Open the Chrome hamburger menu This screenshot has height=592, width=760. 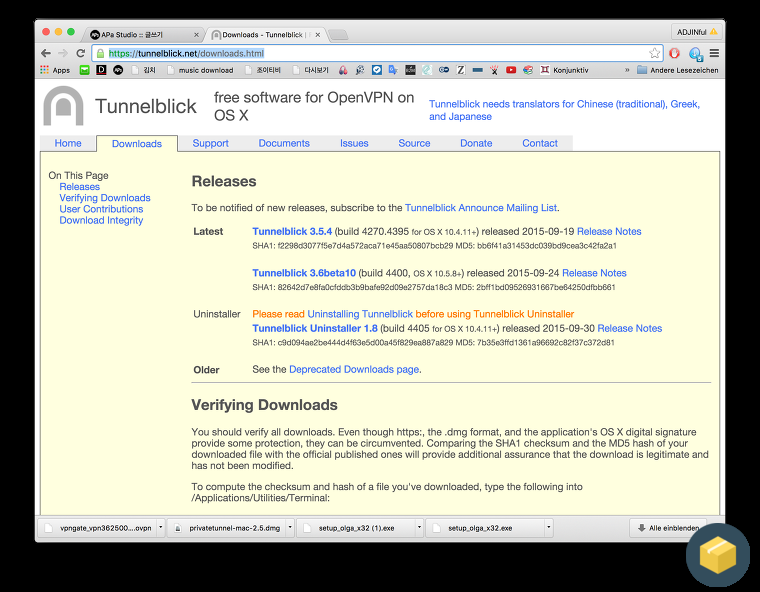(714, 53)
